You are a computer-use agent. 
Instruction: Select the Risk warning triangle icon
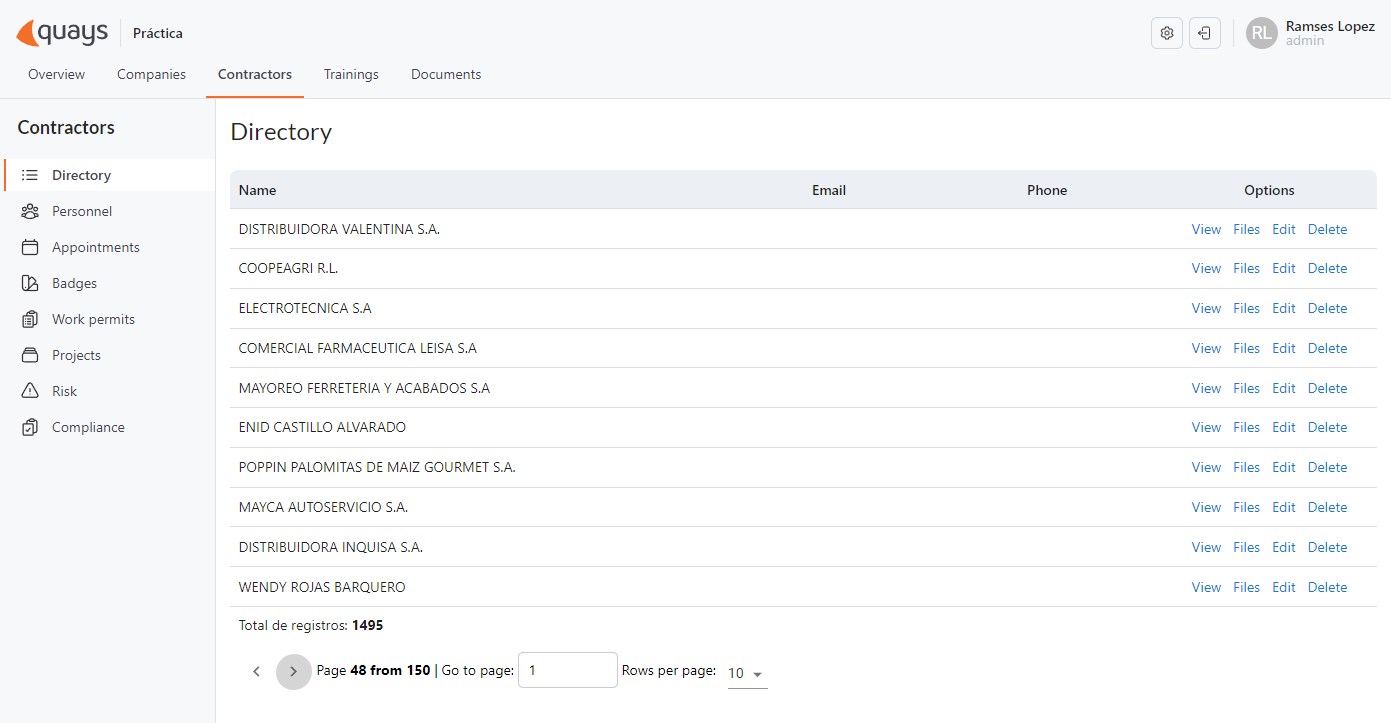[30, 391]
